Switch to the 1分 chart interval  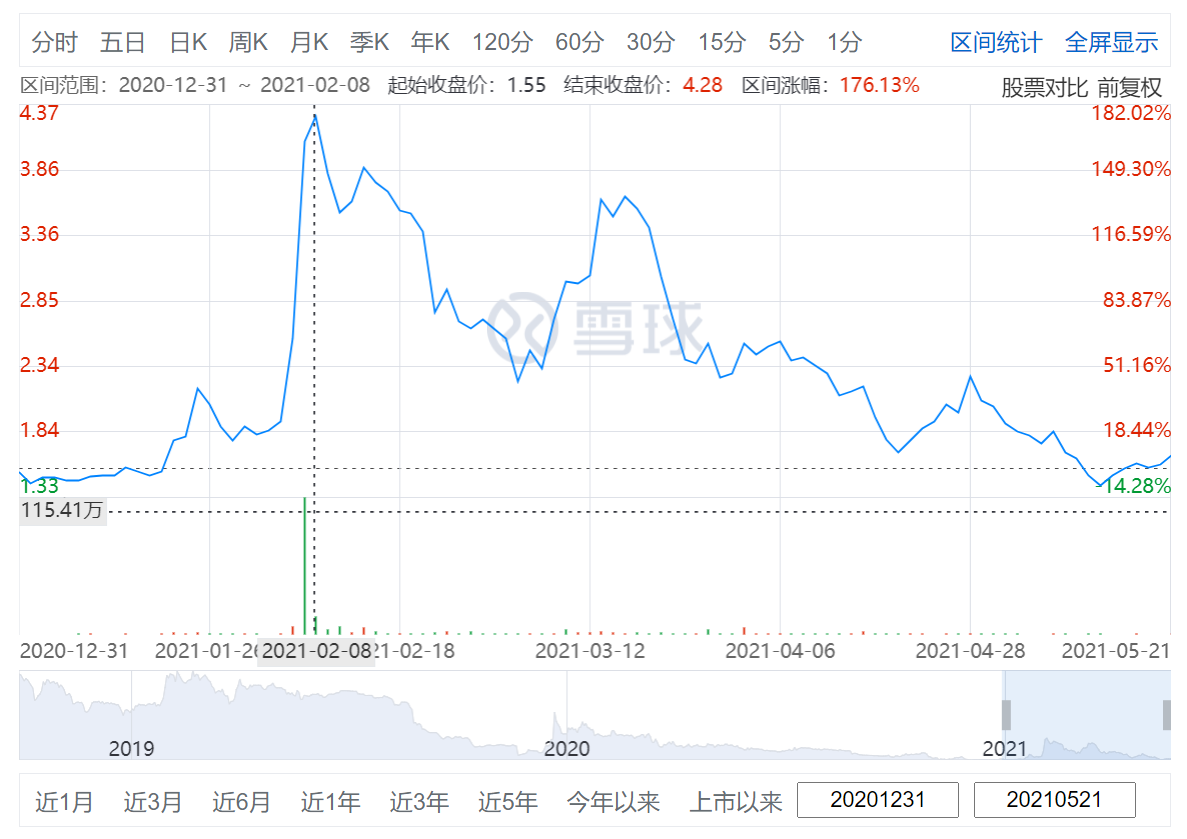point(844,42)
